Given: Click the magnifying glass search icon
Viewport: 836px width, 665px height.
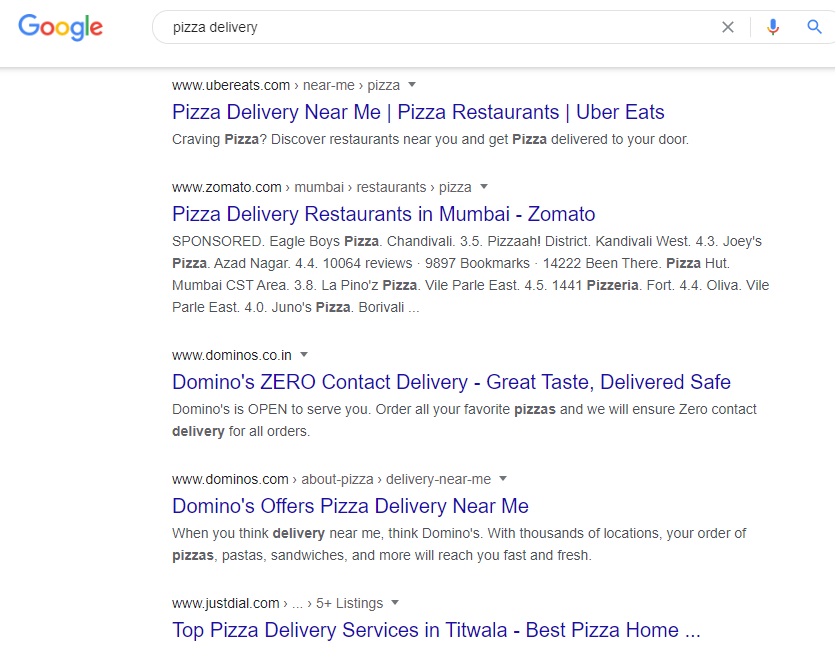Looking at the screenshot, I should tap(814, 27).
